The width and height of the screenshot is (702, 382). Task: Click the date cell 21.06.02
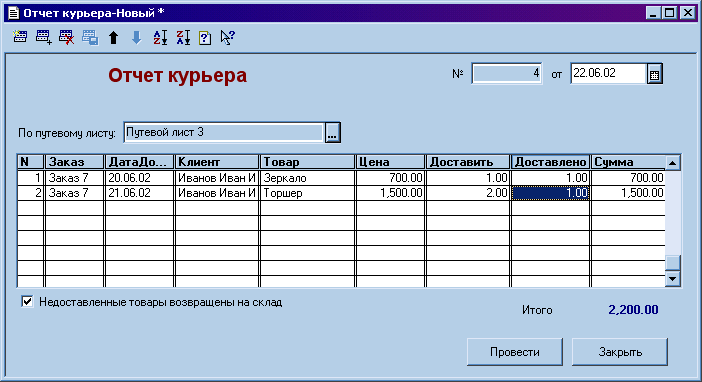pyautogui.click(x=139, y=193)
